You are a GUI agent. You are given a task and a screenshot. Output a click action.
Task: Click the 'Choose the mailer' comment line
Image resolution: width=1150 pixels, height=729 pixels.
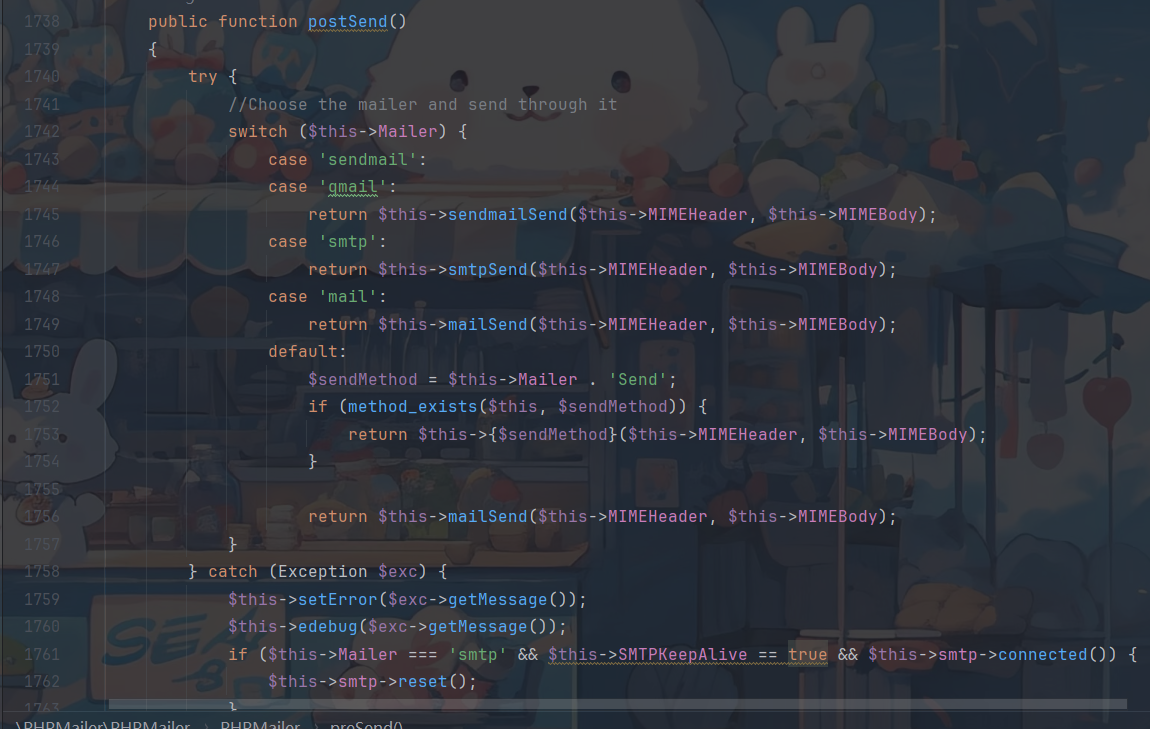click(422, 104)
